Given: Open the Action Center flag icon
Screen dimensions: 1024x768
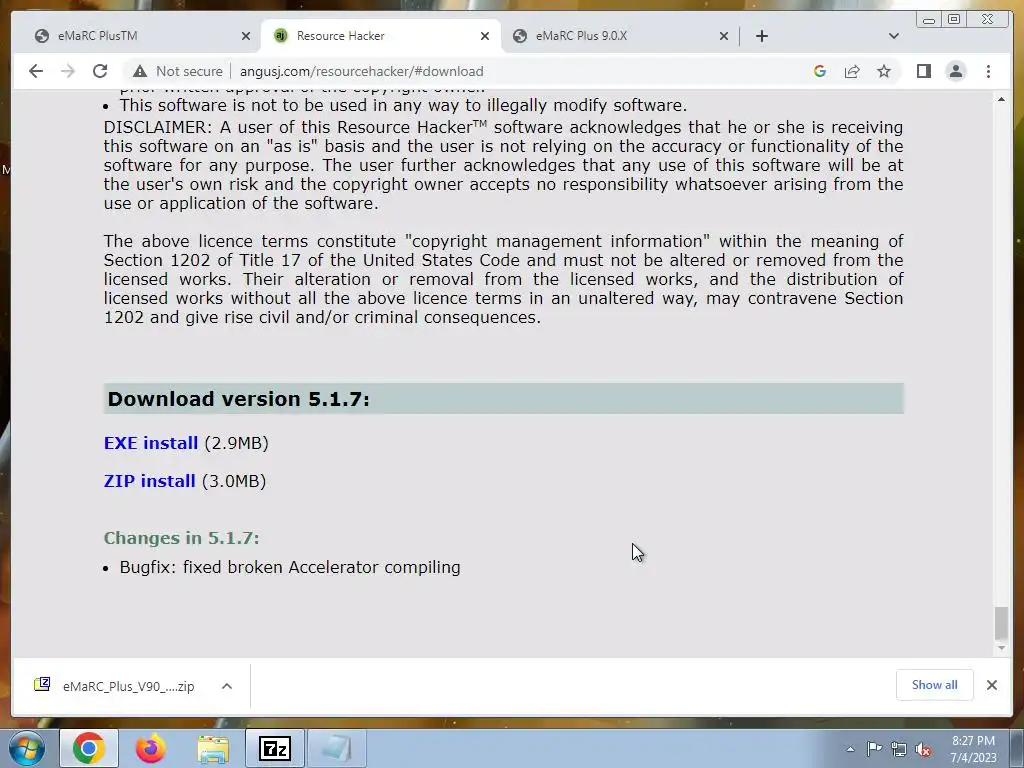Looking at the screenshot, I should 874,749.
